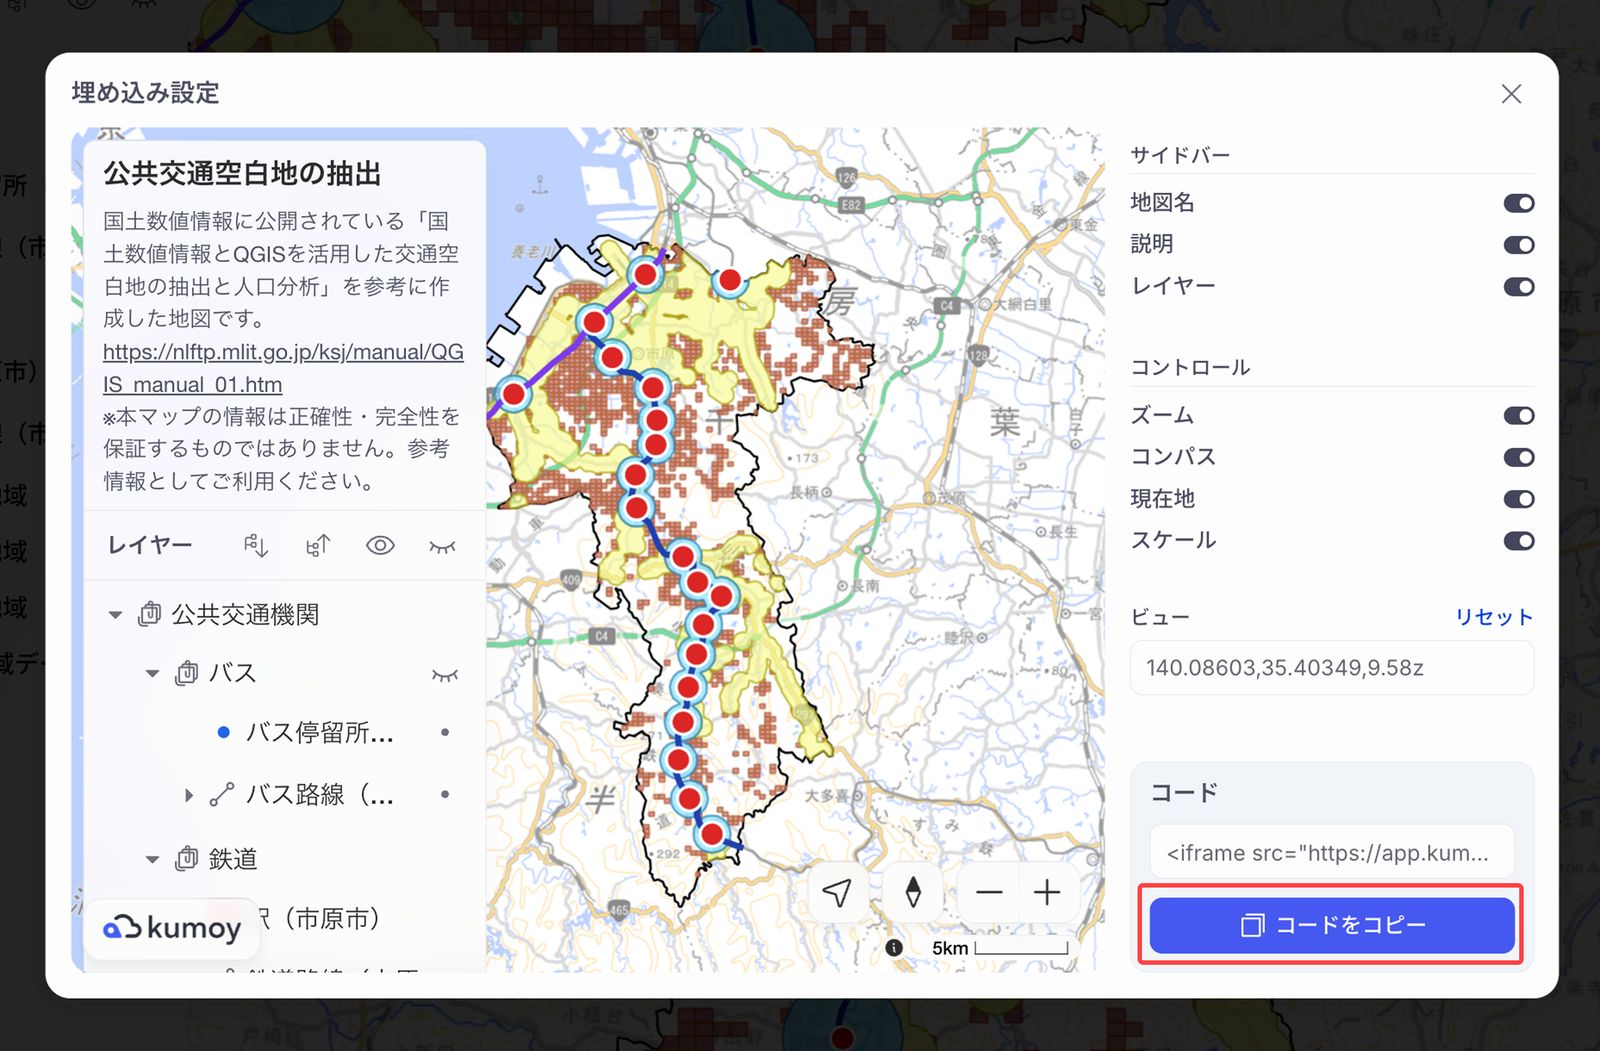Expand the バス路線 layer item
The image size is (1600, 1051).
(188, 795)
